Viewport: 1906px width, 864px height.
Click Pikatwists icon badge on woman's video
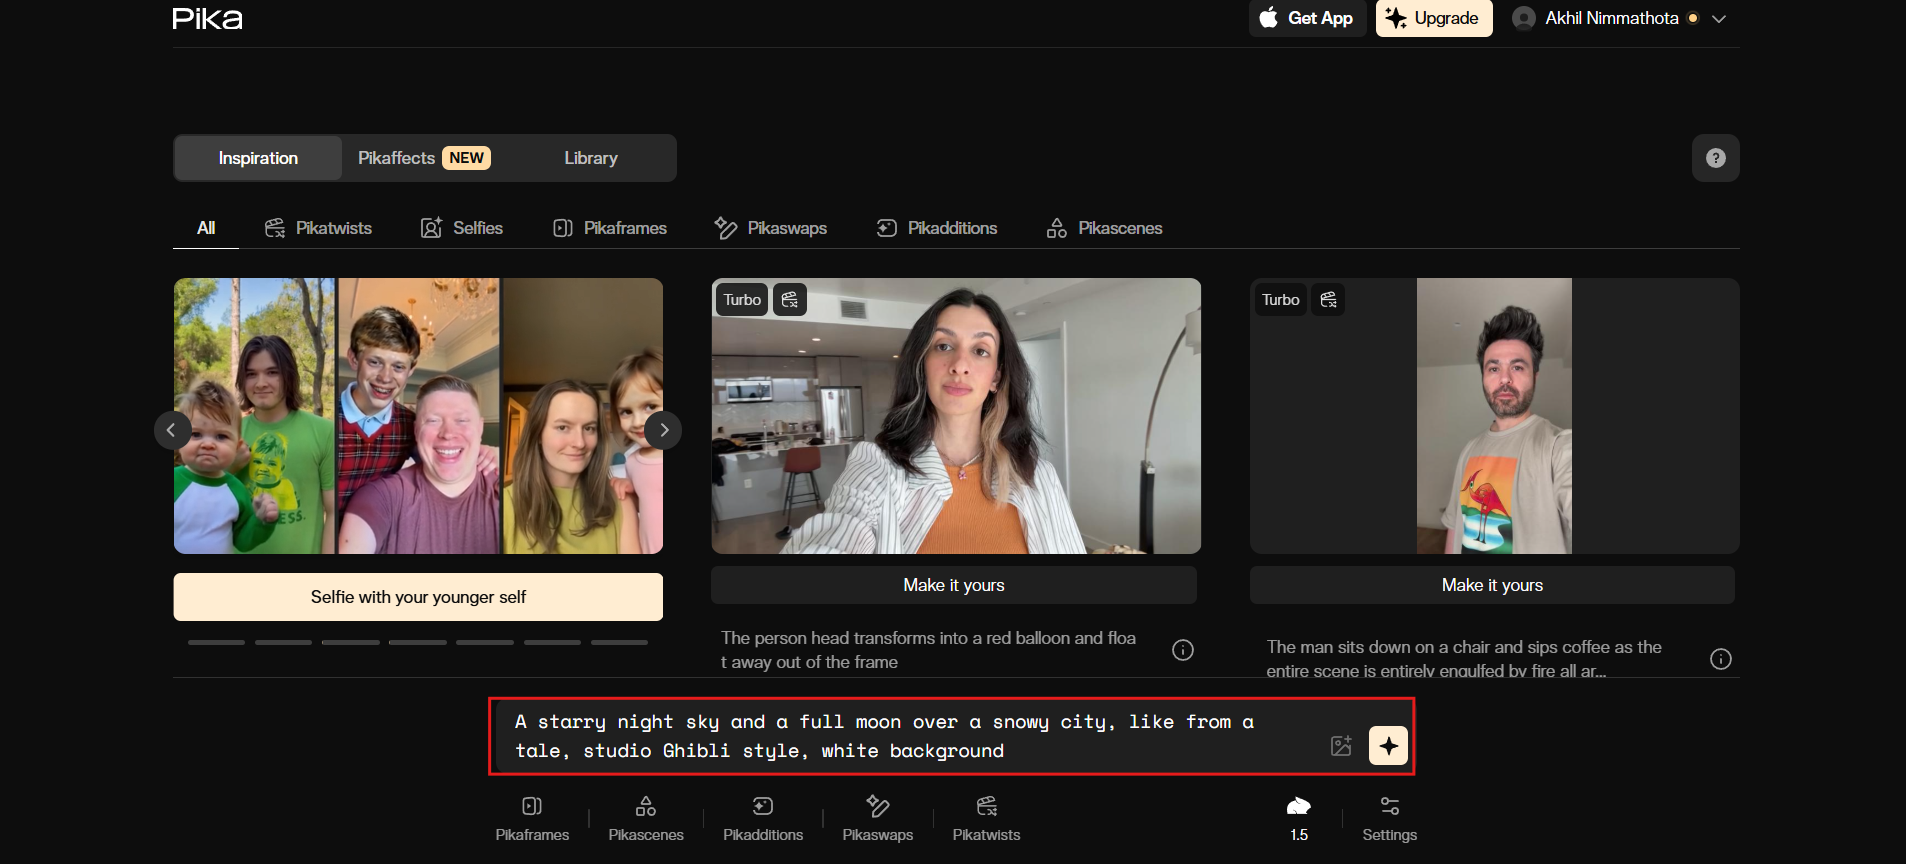pyautogui.click(x=790, y=300)
